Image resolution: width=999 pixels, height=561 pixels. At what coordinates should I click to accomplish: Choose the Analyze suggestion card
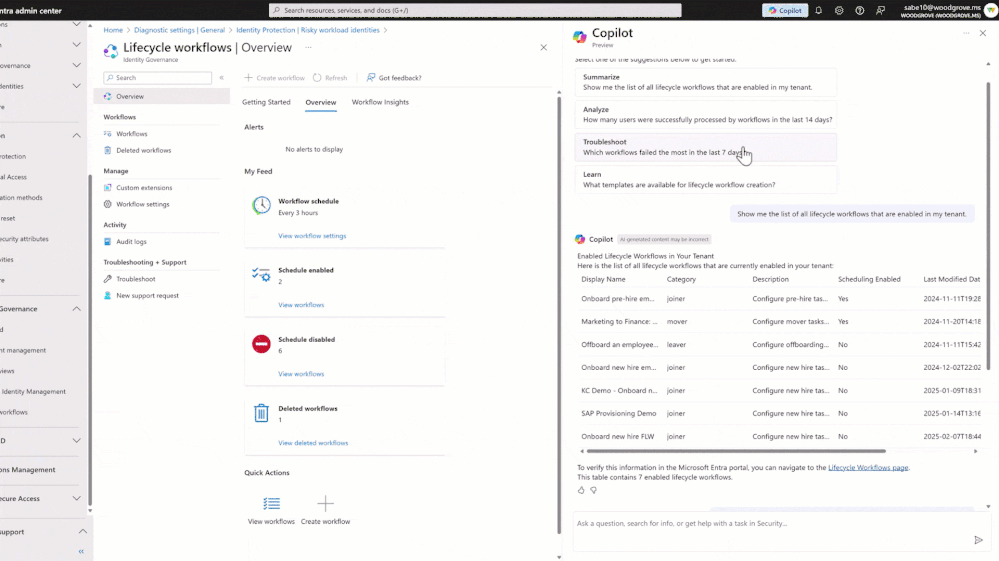click(x=705, y=115)
